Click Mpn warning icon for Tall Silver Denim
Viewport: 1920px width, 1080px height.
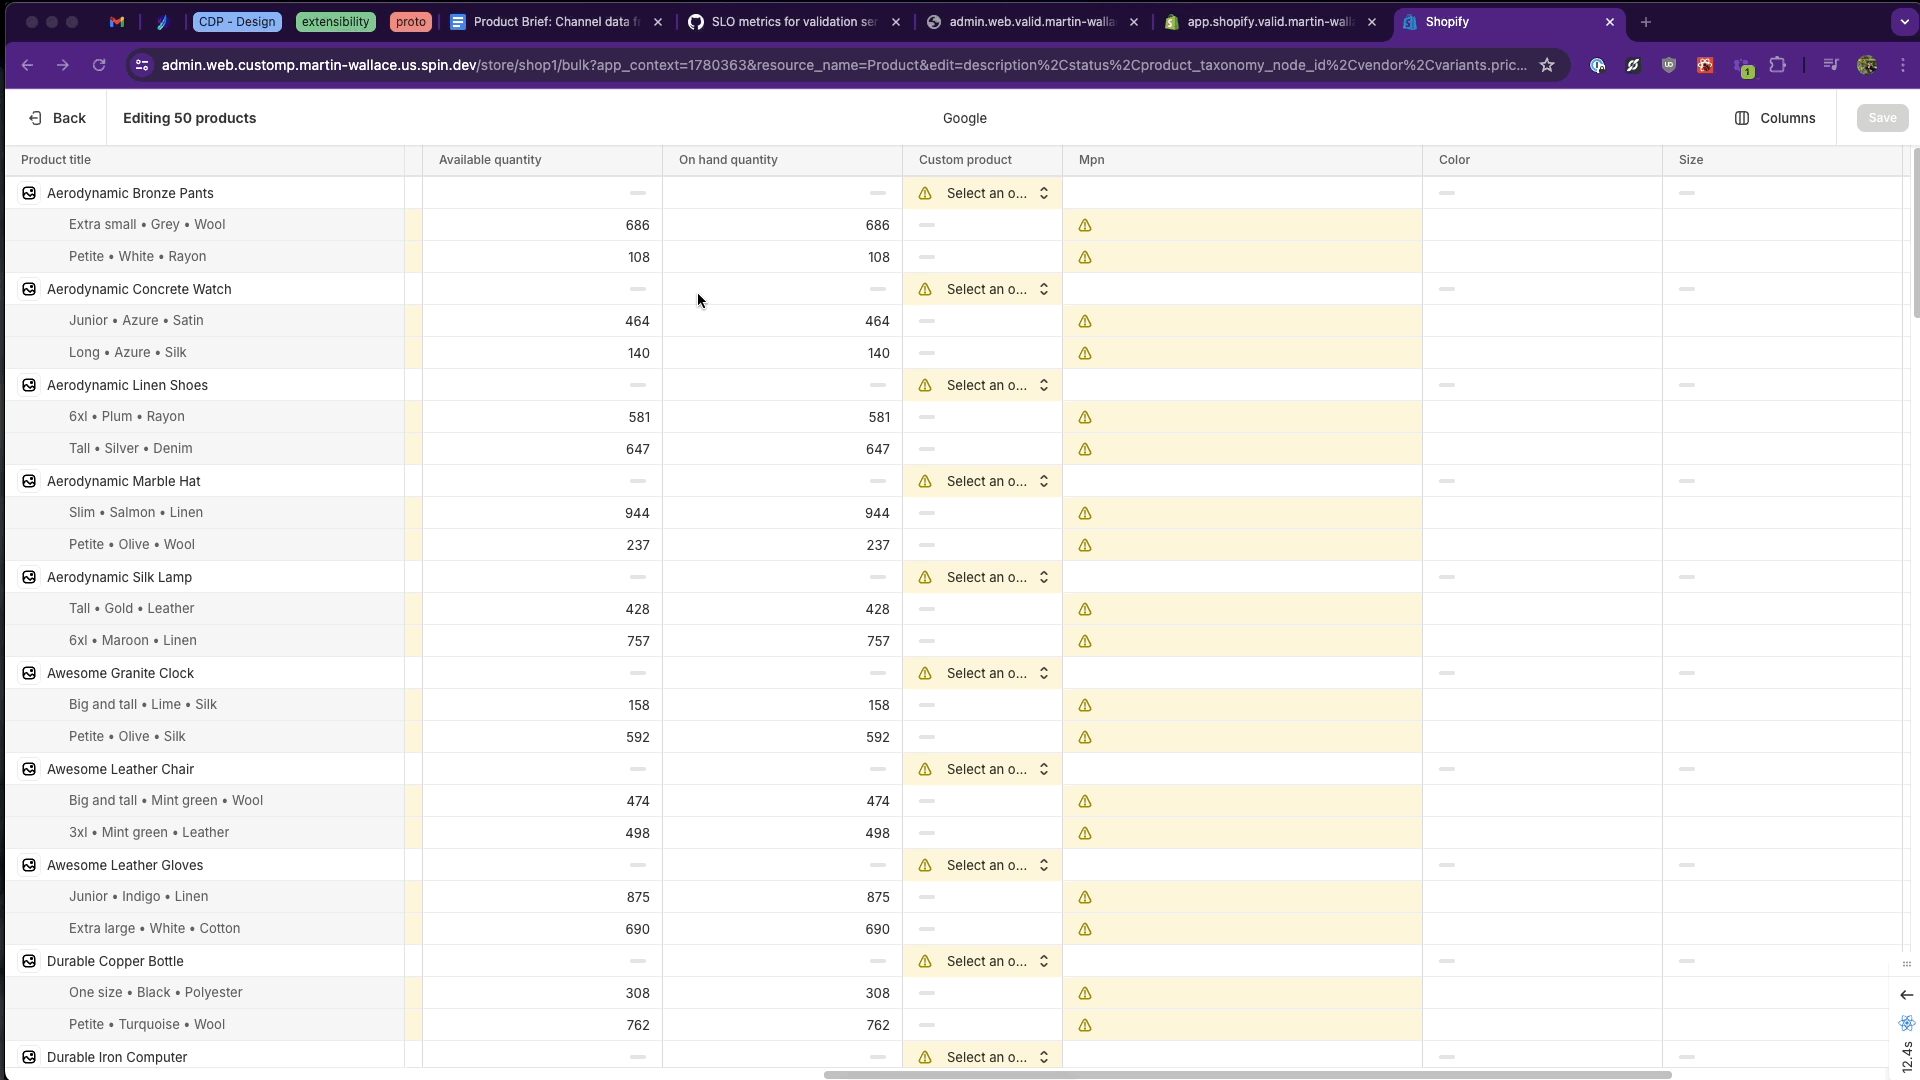click(1085, 449)
